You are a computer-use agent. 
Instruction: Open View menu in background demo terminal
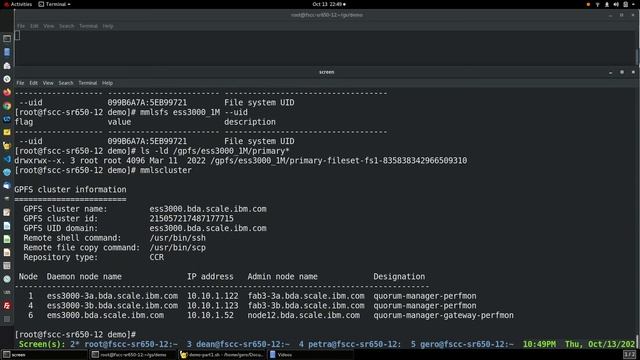point(49,26)
